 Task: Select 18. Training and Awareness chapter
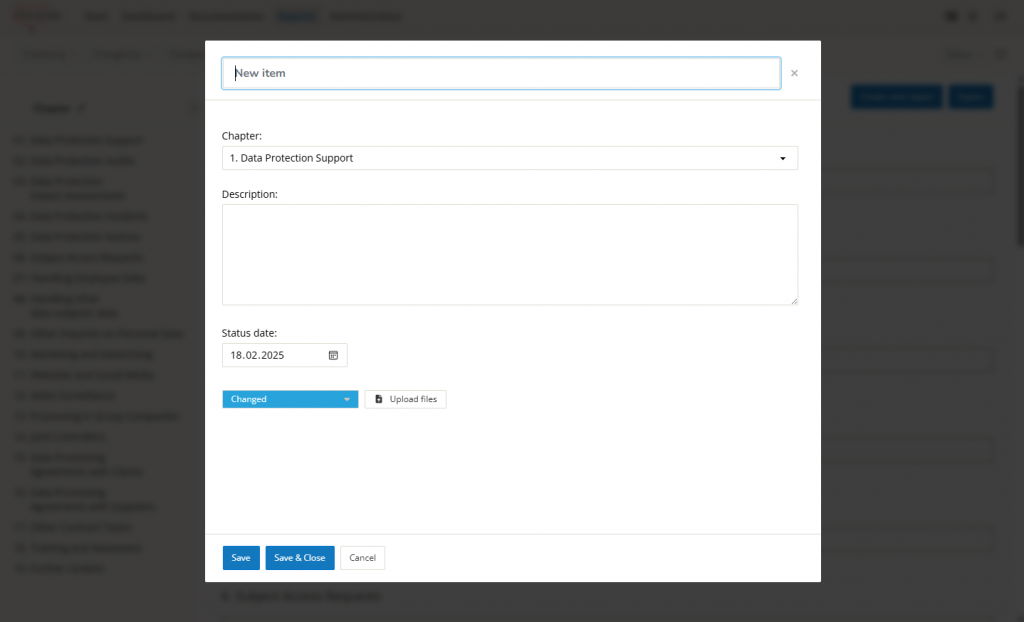click(x=77, y=548)
